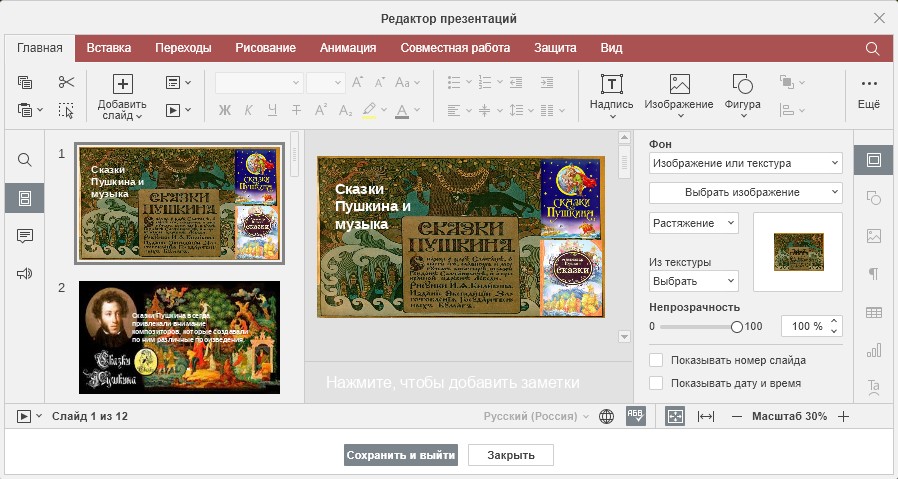Open Find panel in left sidebar
This screenshot has height=479, width=898.
pyautogui.click(x=25, y=160)
